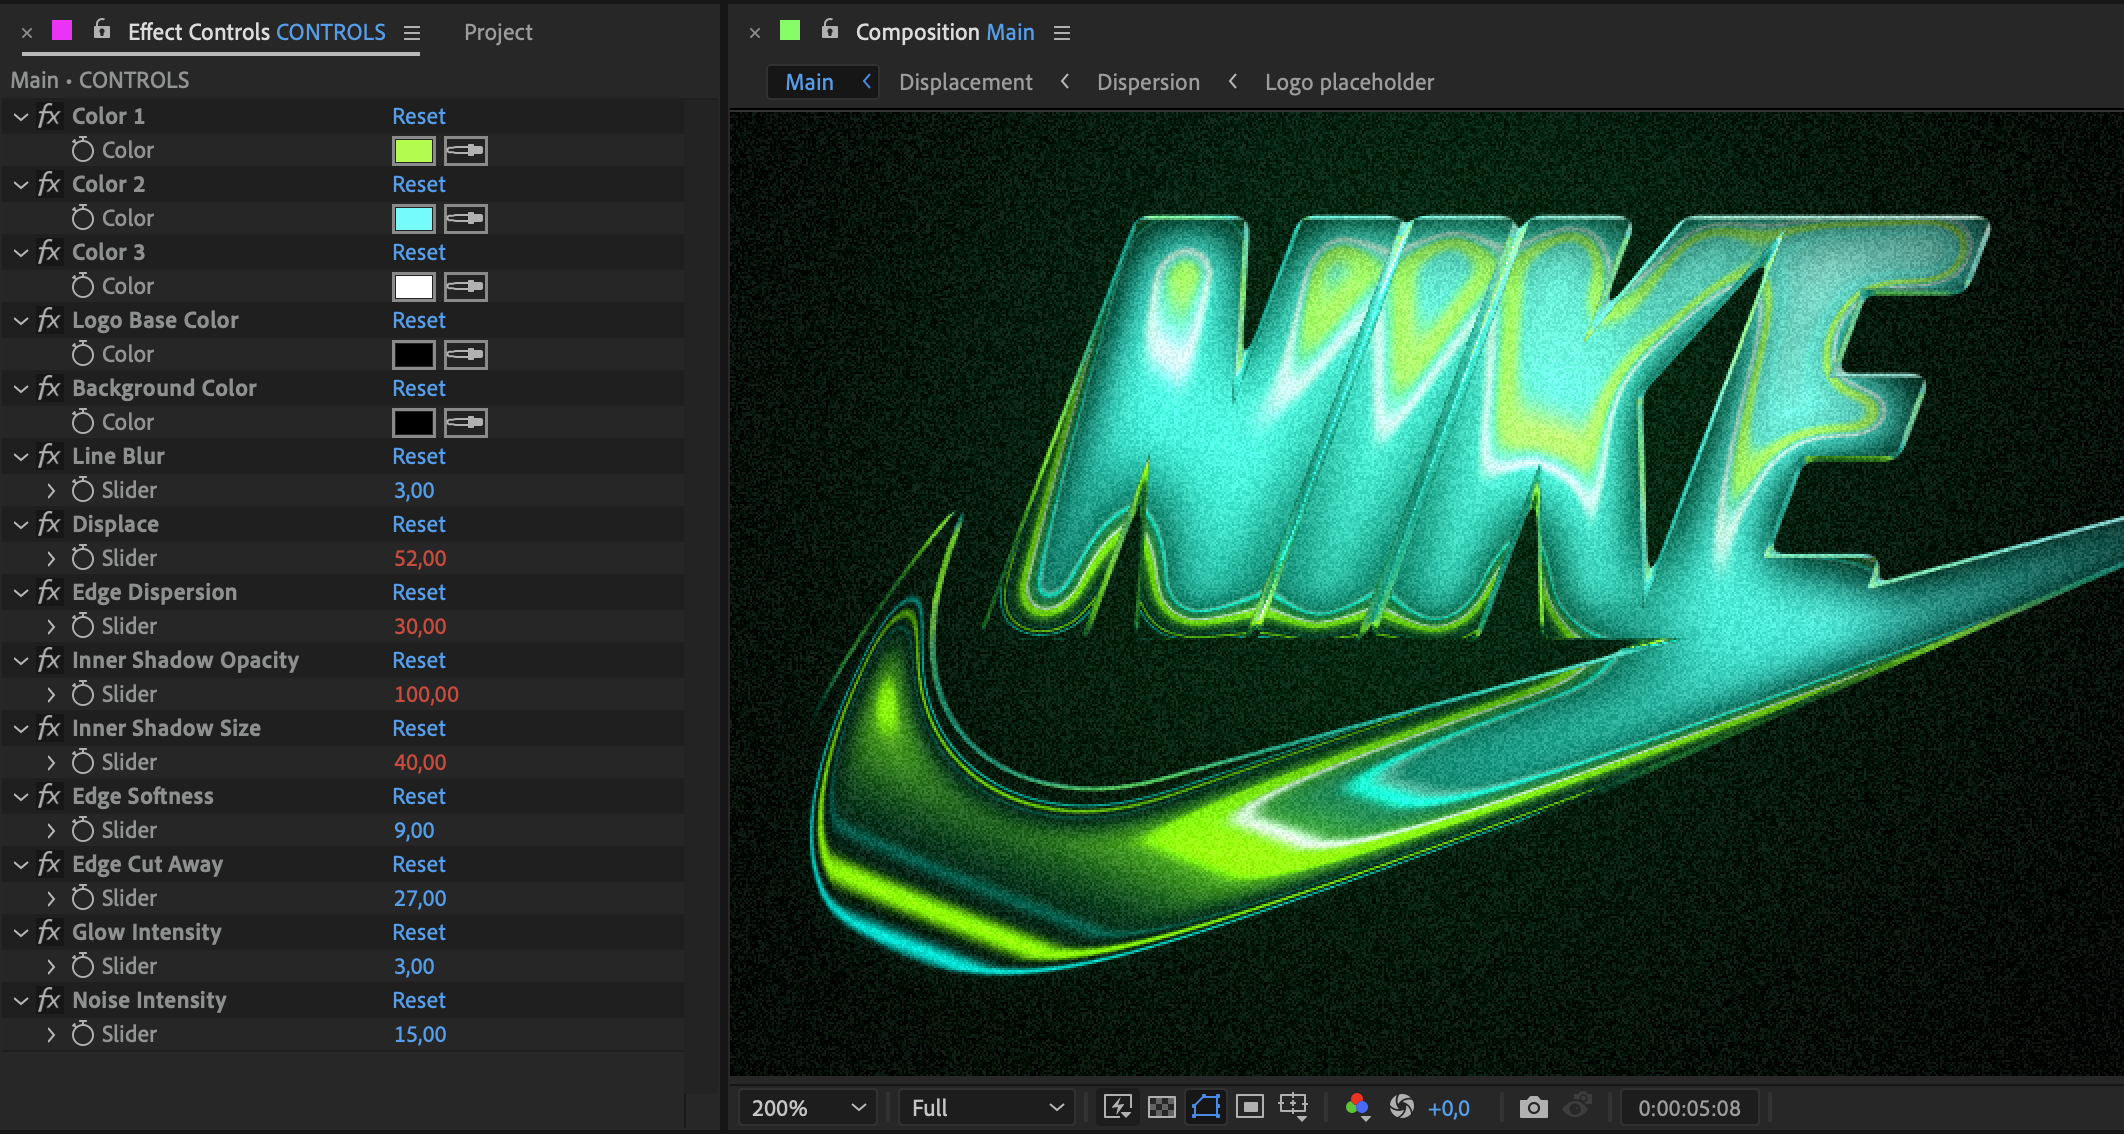Toggle the Edge Softness fx switch

49,796
